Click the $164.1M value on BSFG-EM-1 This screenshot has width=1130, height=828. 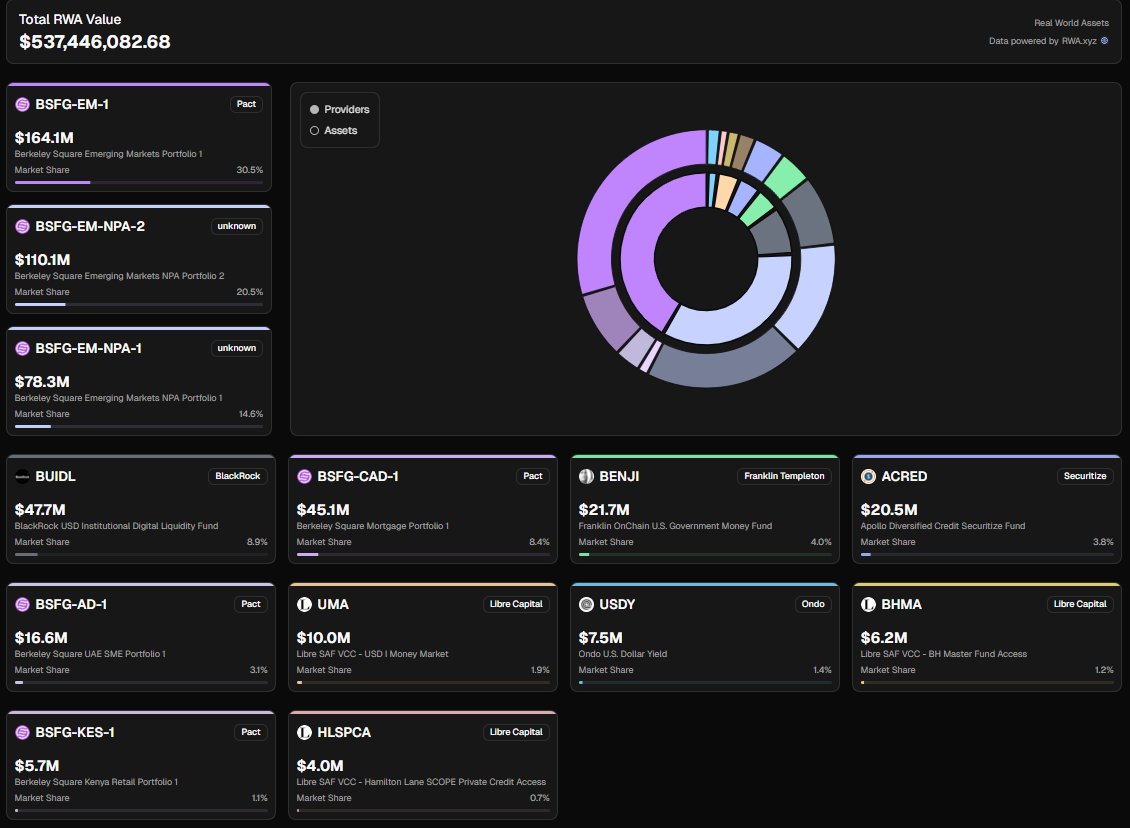click(44, 138)
